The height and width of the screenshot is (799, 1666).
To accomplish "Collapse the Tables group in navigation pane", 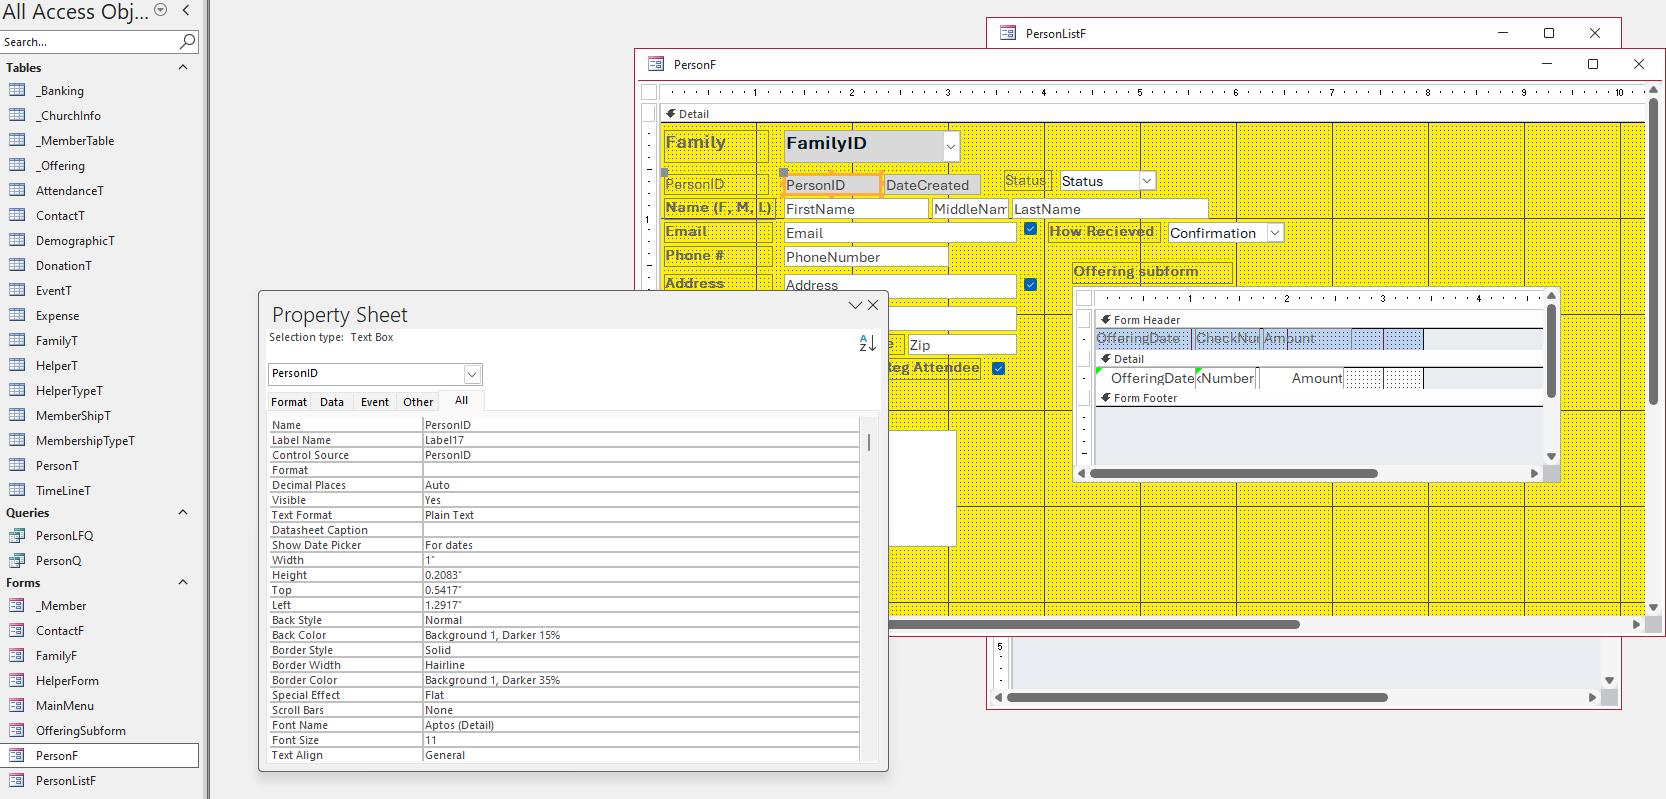I will (183, 67).
